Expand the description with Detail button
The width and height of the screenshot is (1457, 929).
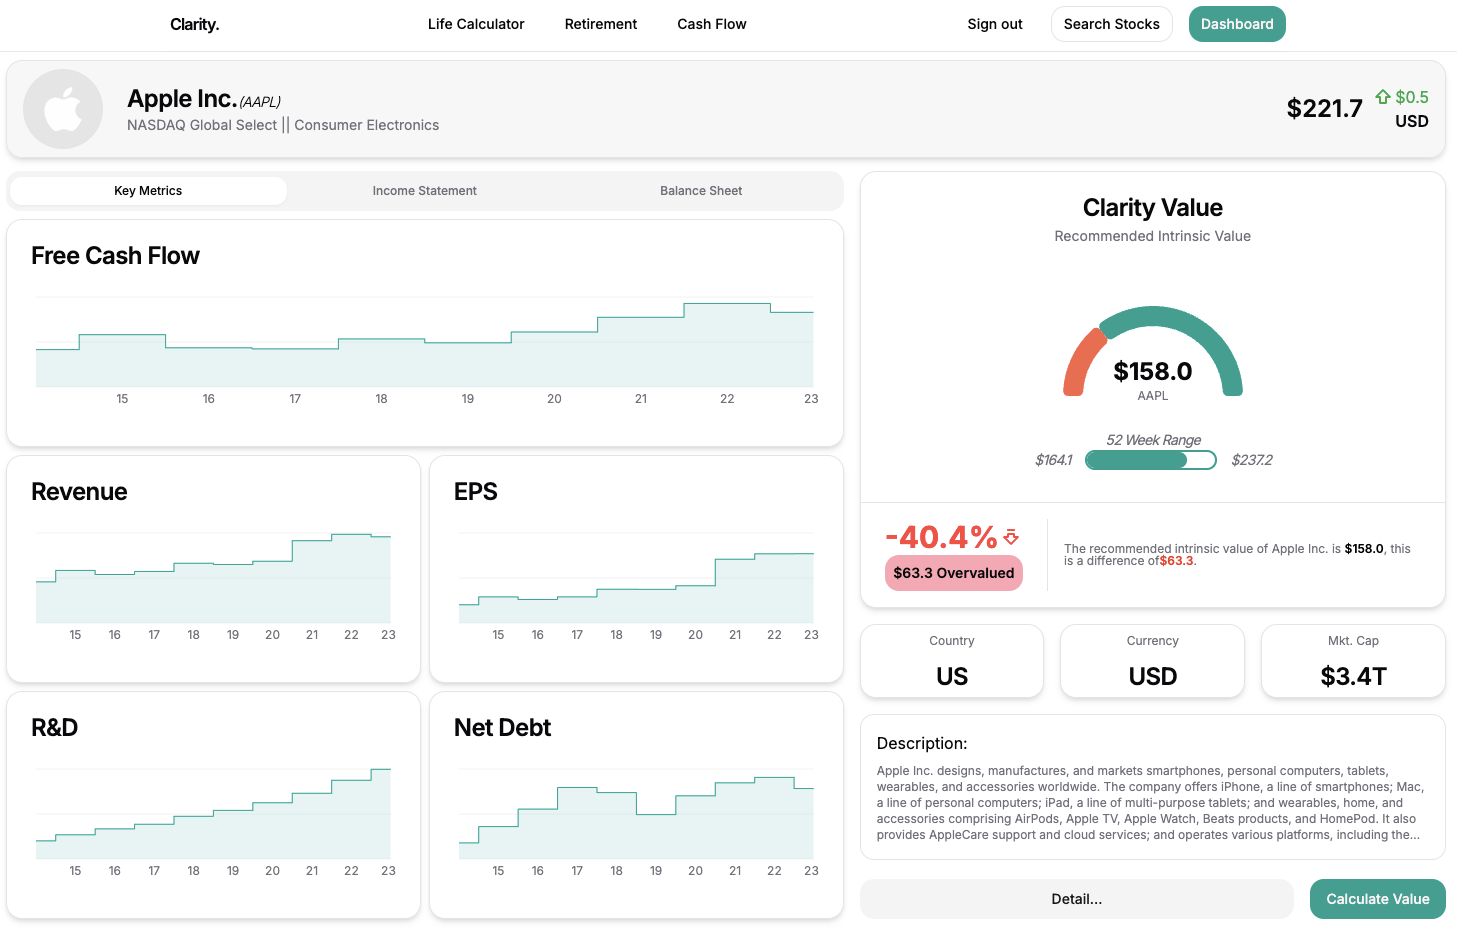click(1076, 899)
